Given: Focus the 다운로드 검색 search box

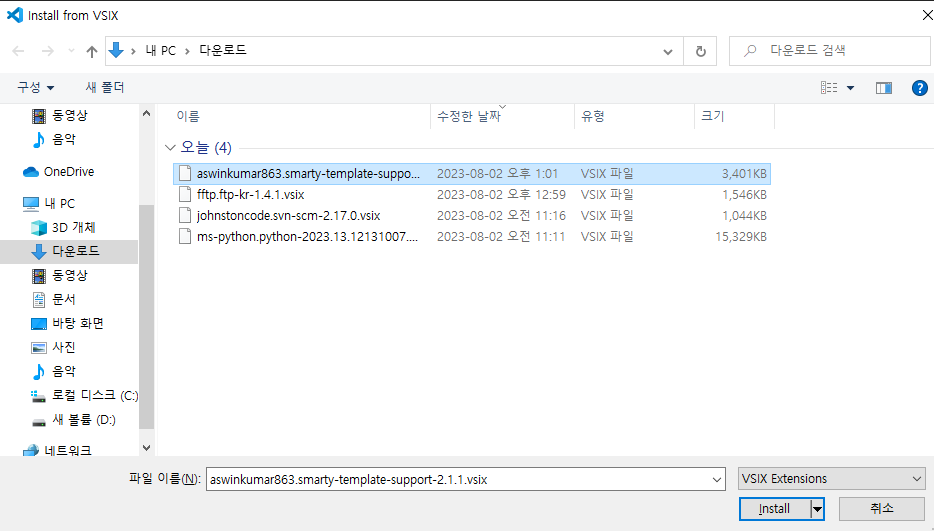Looking at the screenshot, I should [x=829, y=51].
